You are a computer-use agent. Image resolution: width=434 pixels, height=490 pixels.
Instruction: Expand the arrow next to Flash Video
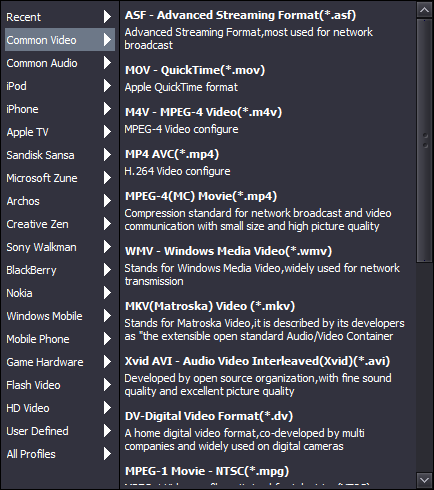[x=107, y=385]
